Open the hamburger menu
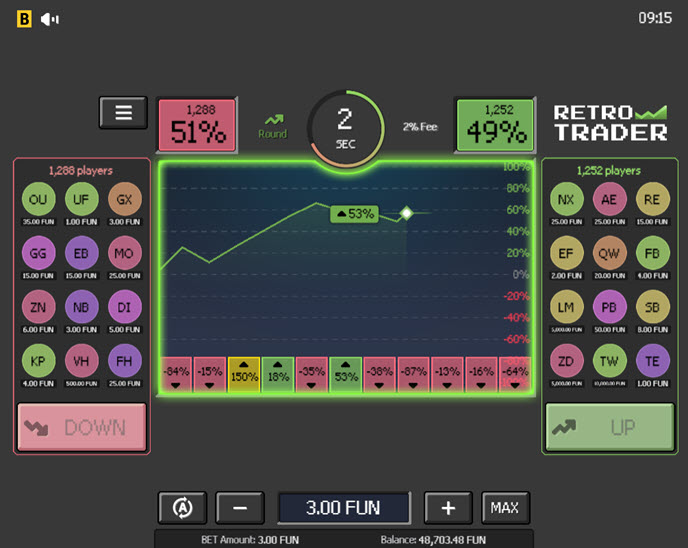Image resolution: width=688 pixels, height=548 pixels. pyautogui.click(x=123, y=112)
